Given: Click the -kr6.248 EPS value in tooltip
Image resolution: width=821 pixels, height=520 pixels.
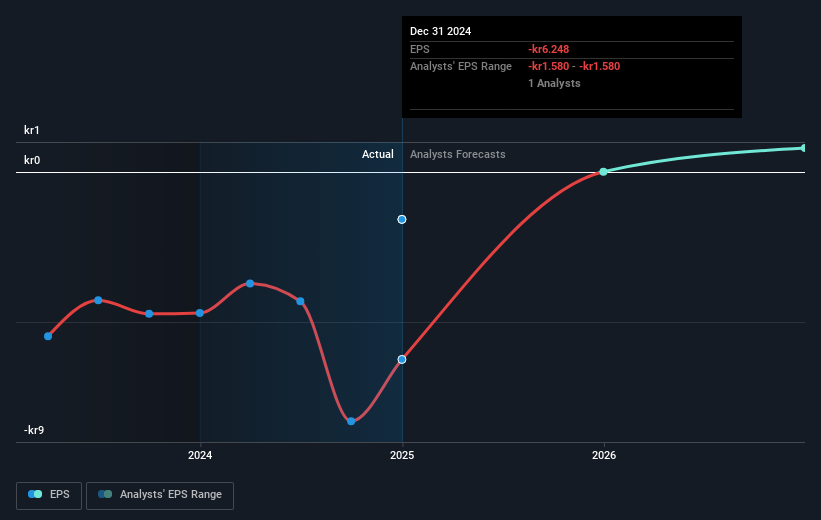Looking at the screenshot, I should coord(548,49).
